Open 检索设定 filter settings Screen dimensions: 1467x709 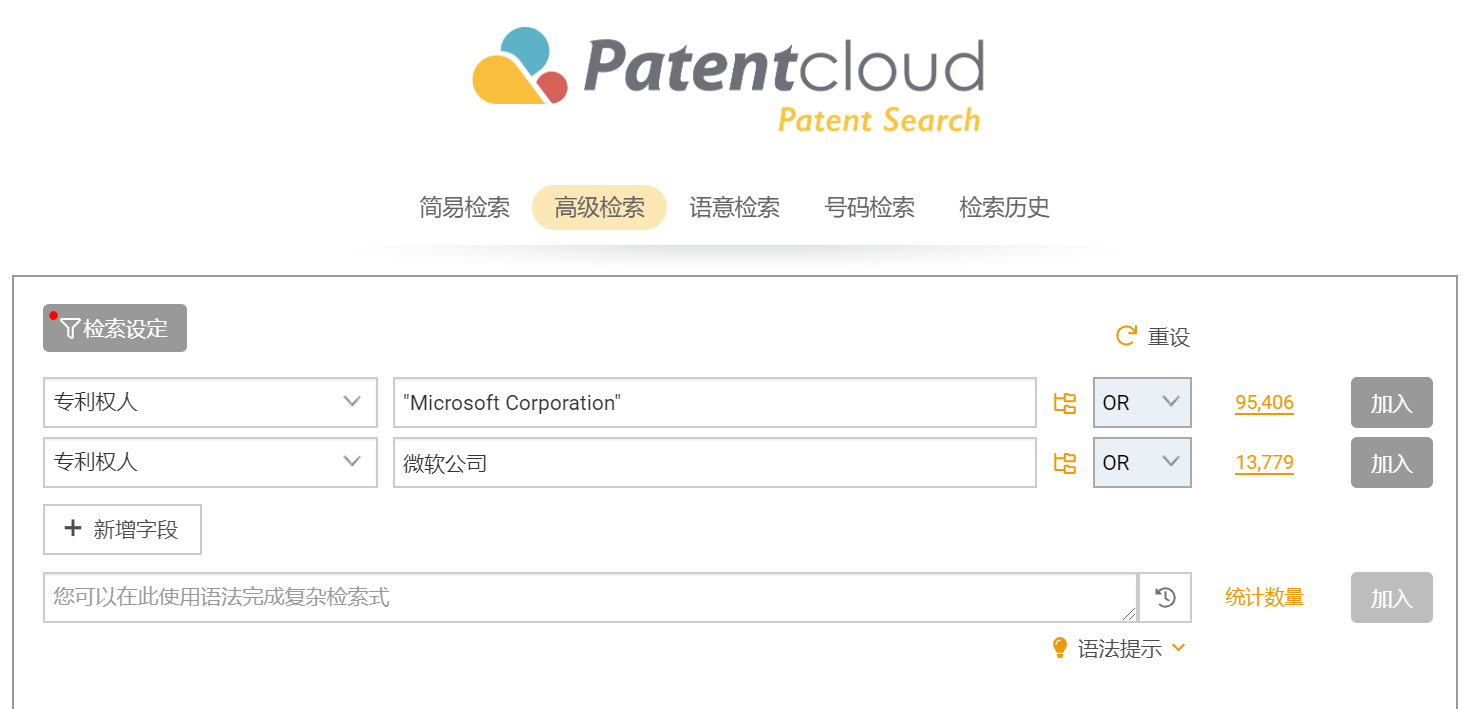coord(115,328)
